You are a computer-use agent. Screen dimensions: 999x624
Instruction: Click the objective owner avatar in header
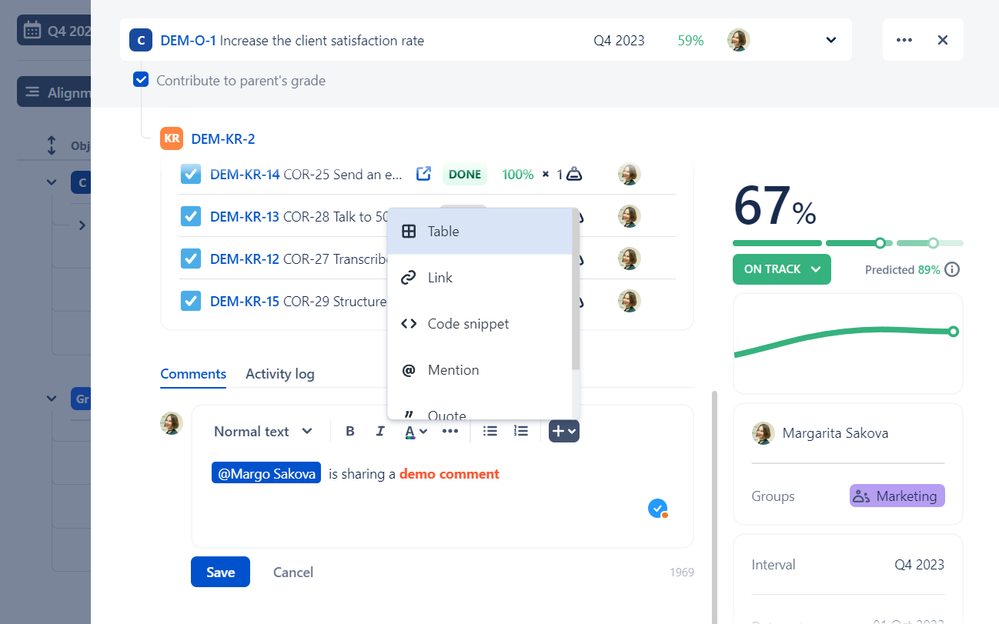coord(738,40)
